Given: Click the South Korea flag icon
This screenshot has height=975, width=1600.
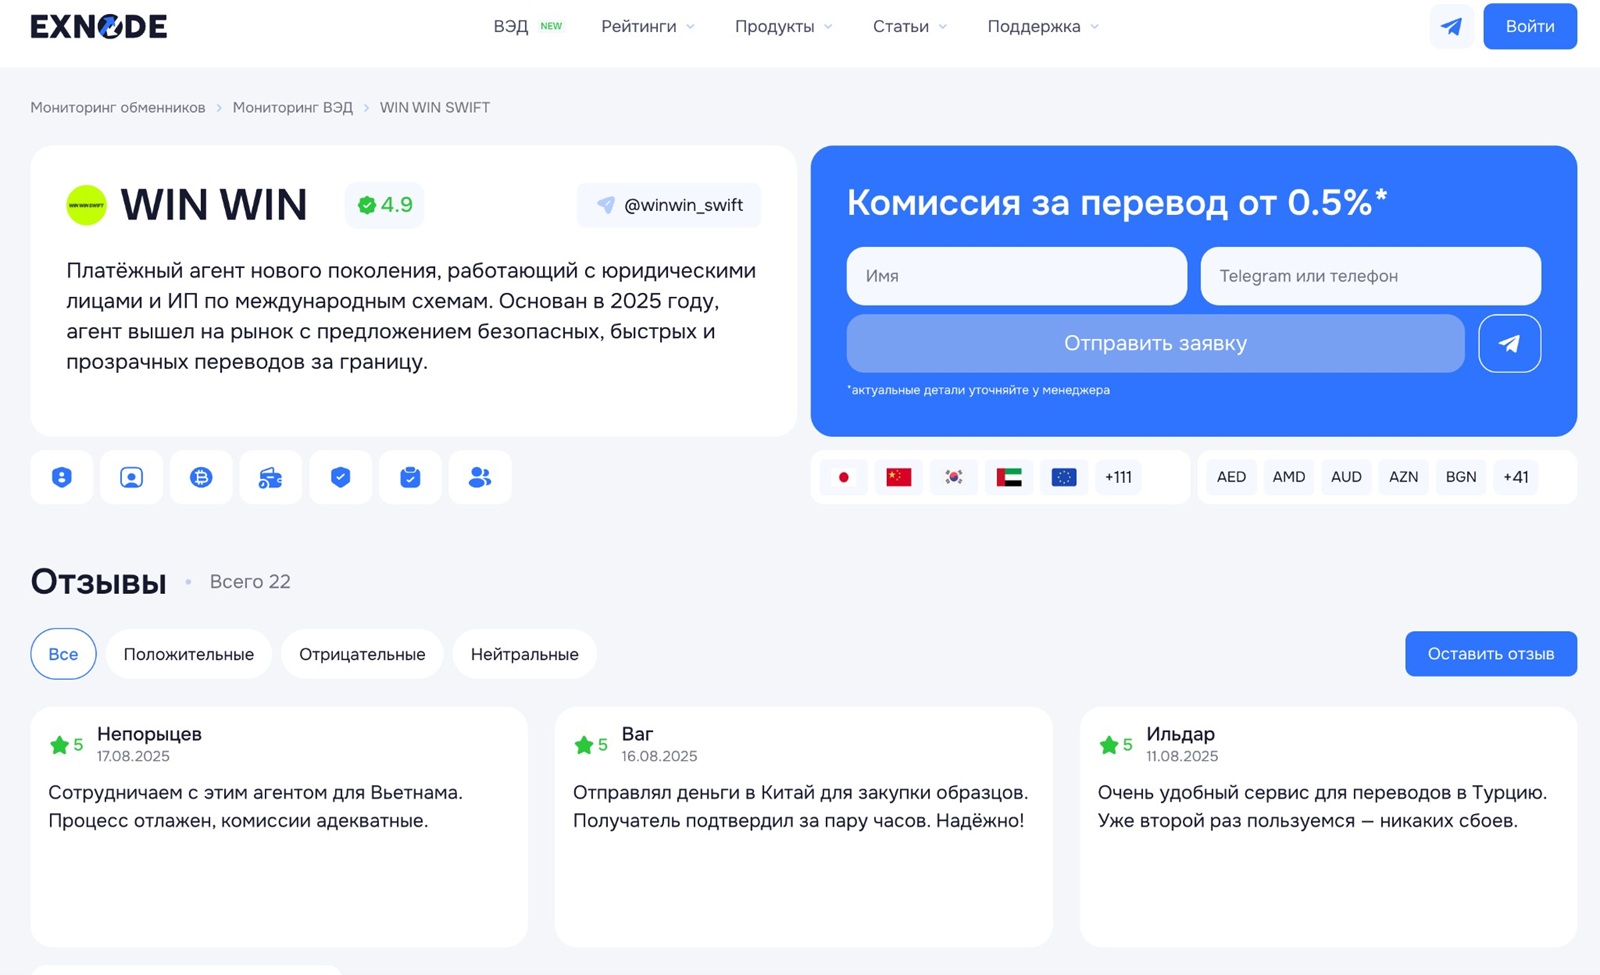Looking at the screenshot, I should tap(954, 477).
